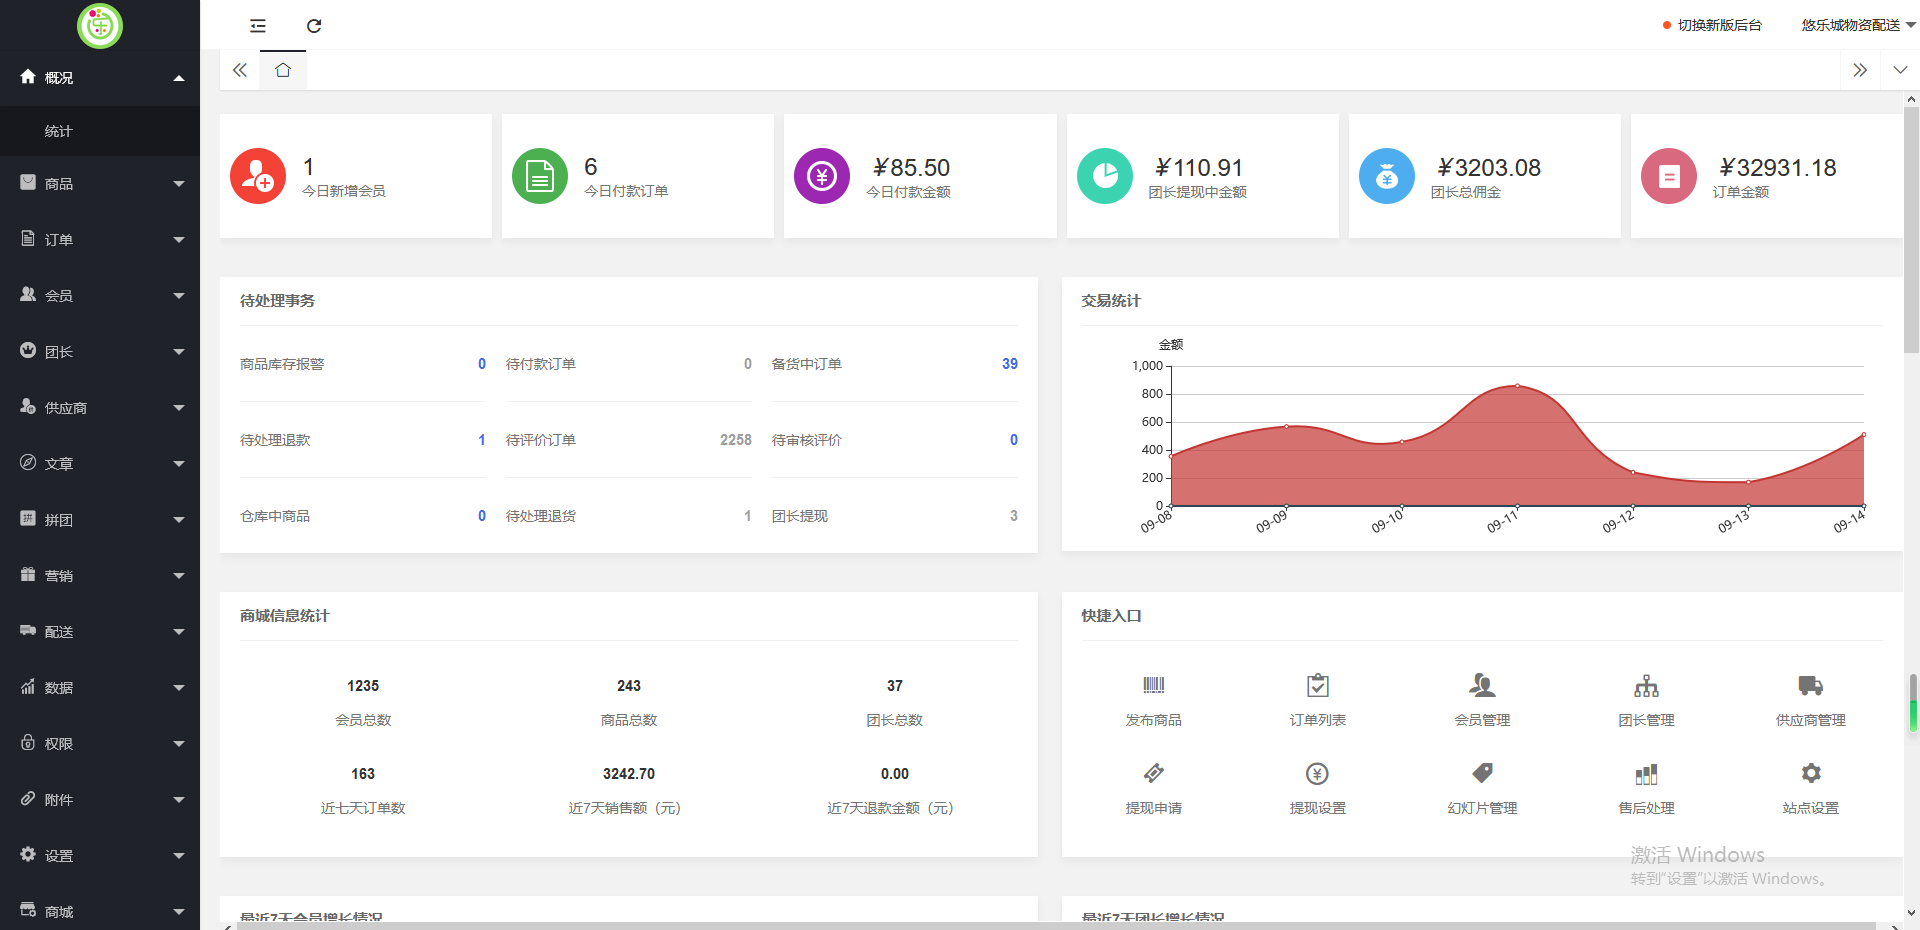Click a data point on the 交易统计 chart
1920x930 pixels.
tap(1517, 384)
